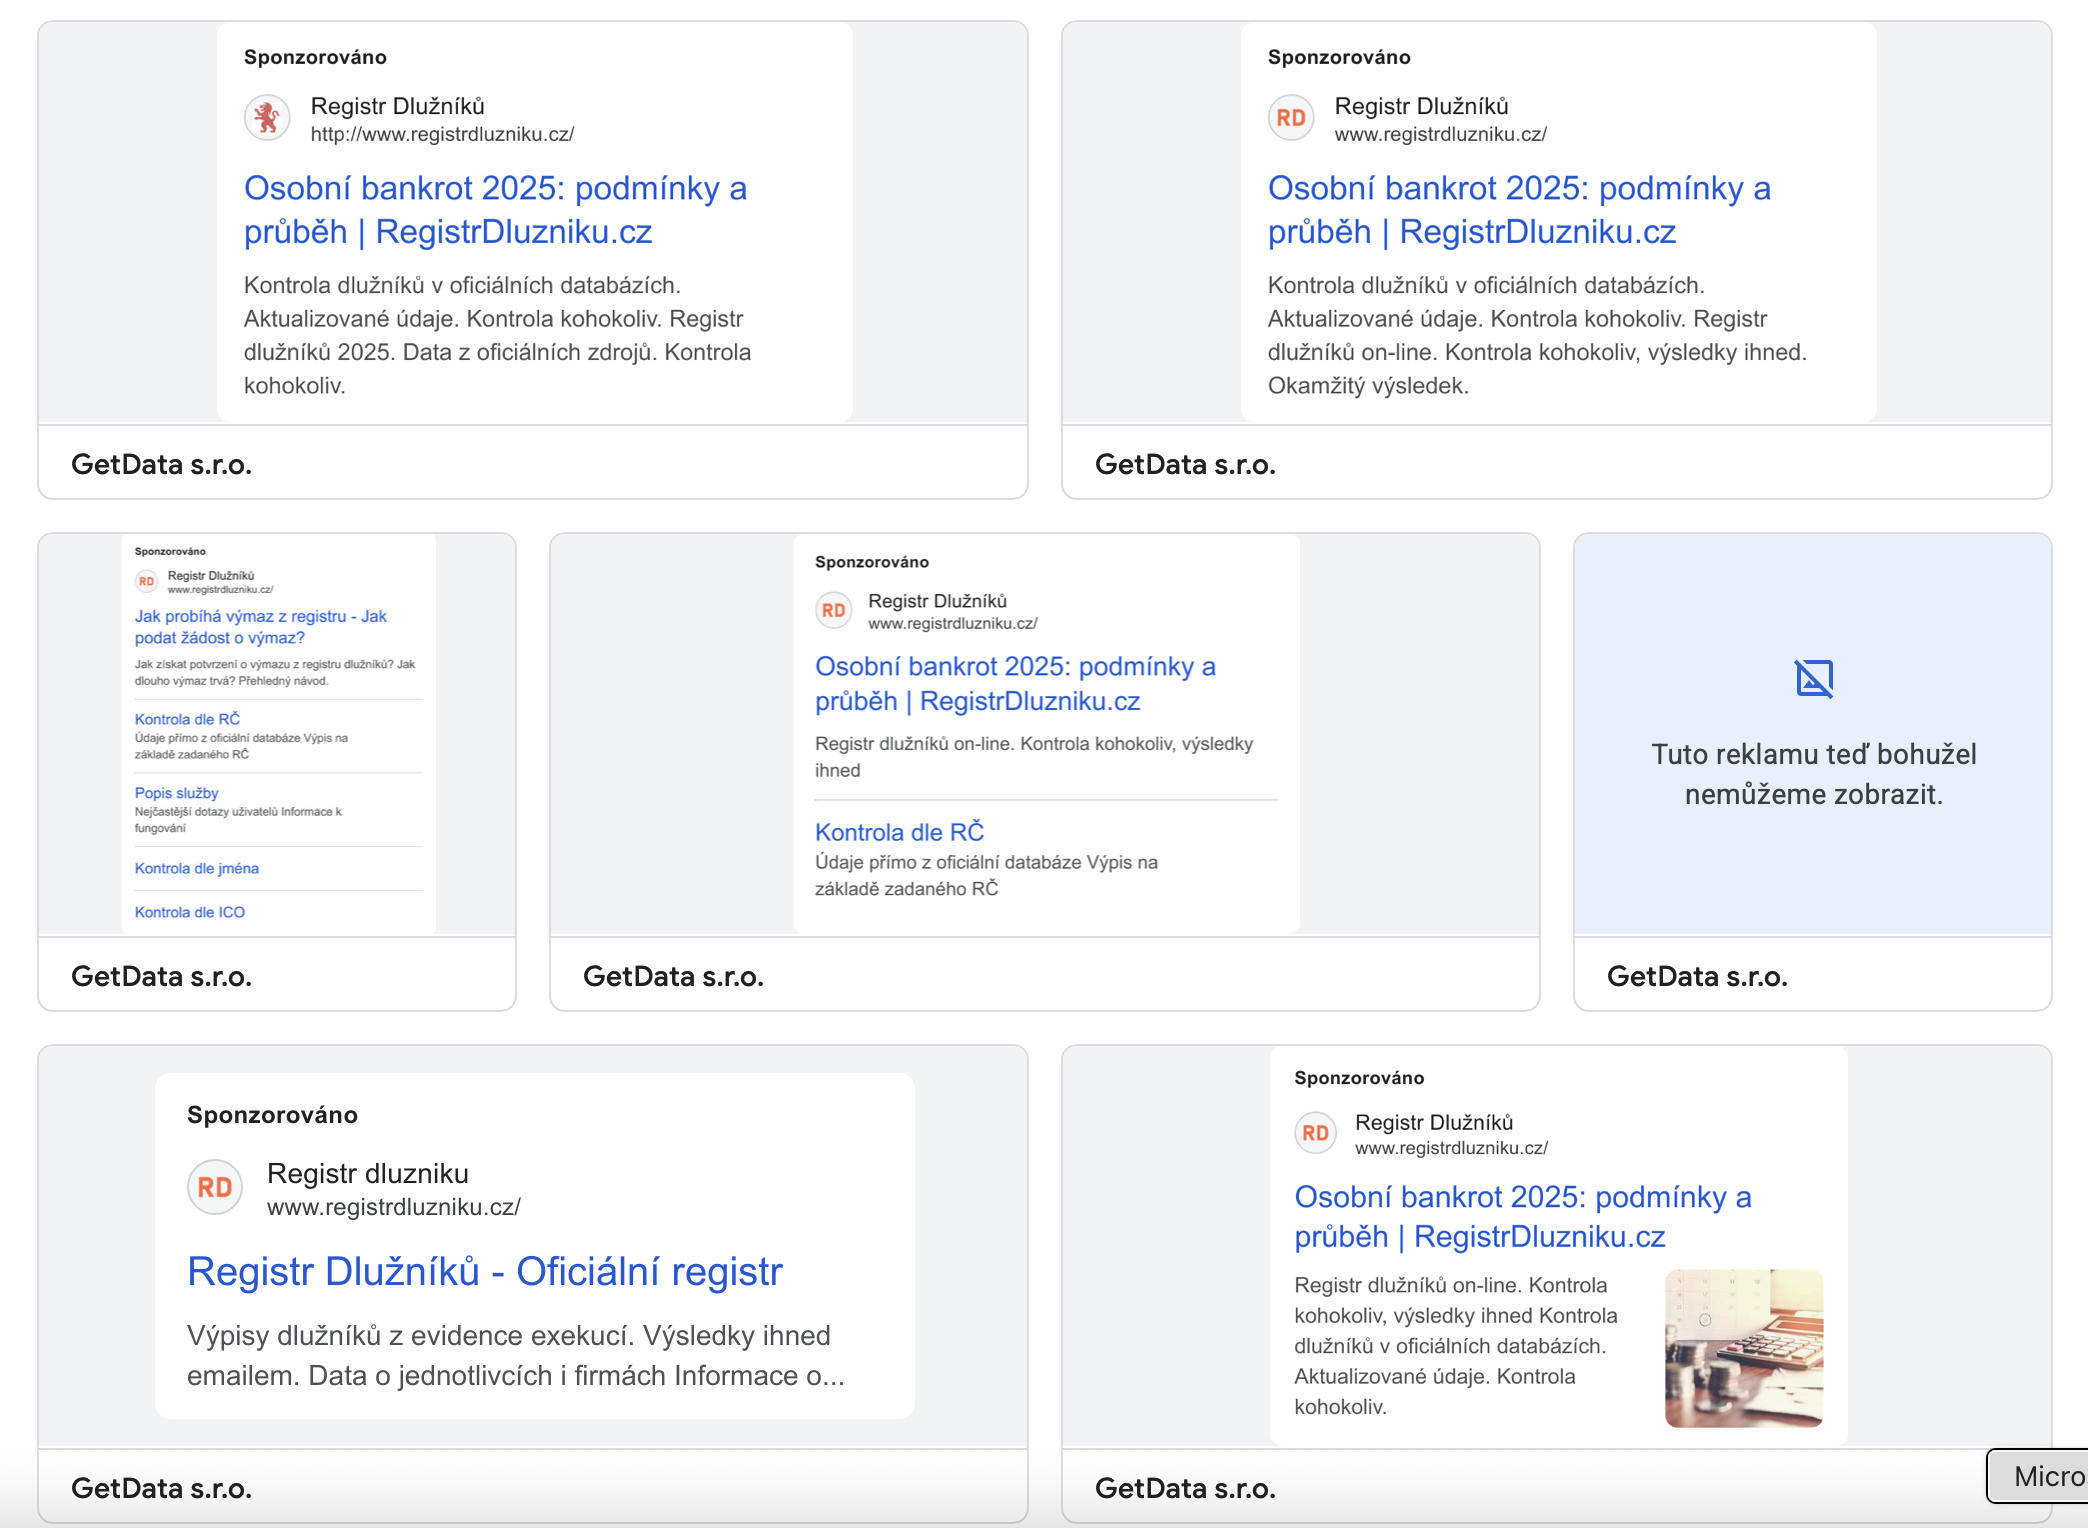Click the red lion favicon in first ad
This screenshot has height=1528, width=2088.
(x=267, y=118)
